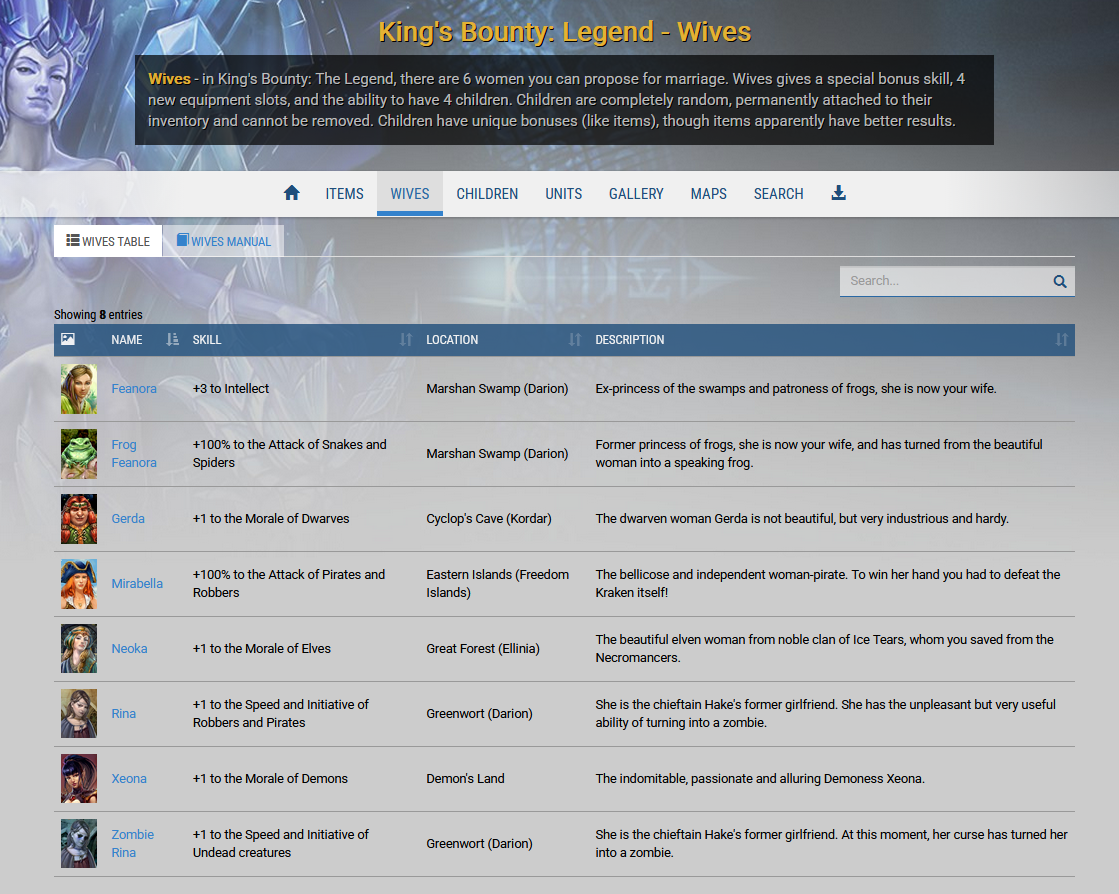Select 'Demon's Land' location cell
Viewport: 1119px width, 894px height.
pos(465,778)
